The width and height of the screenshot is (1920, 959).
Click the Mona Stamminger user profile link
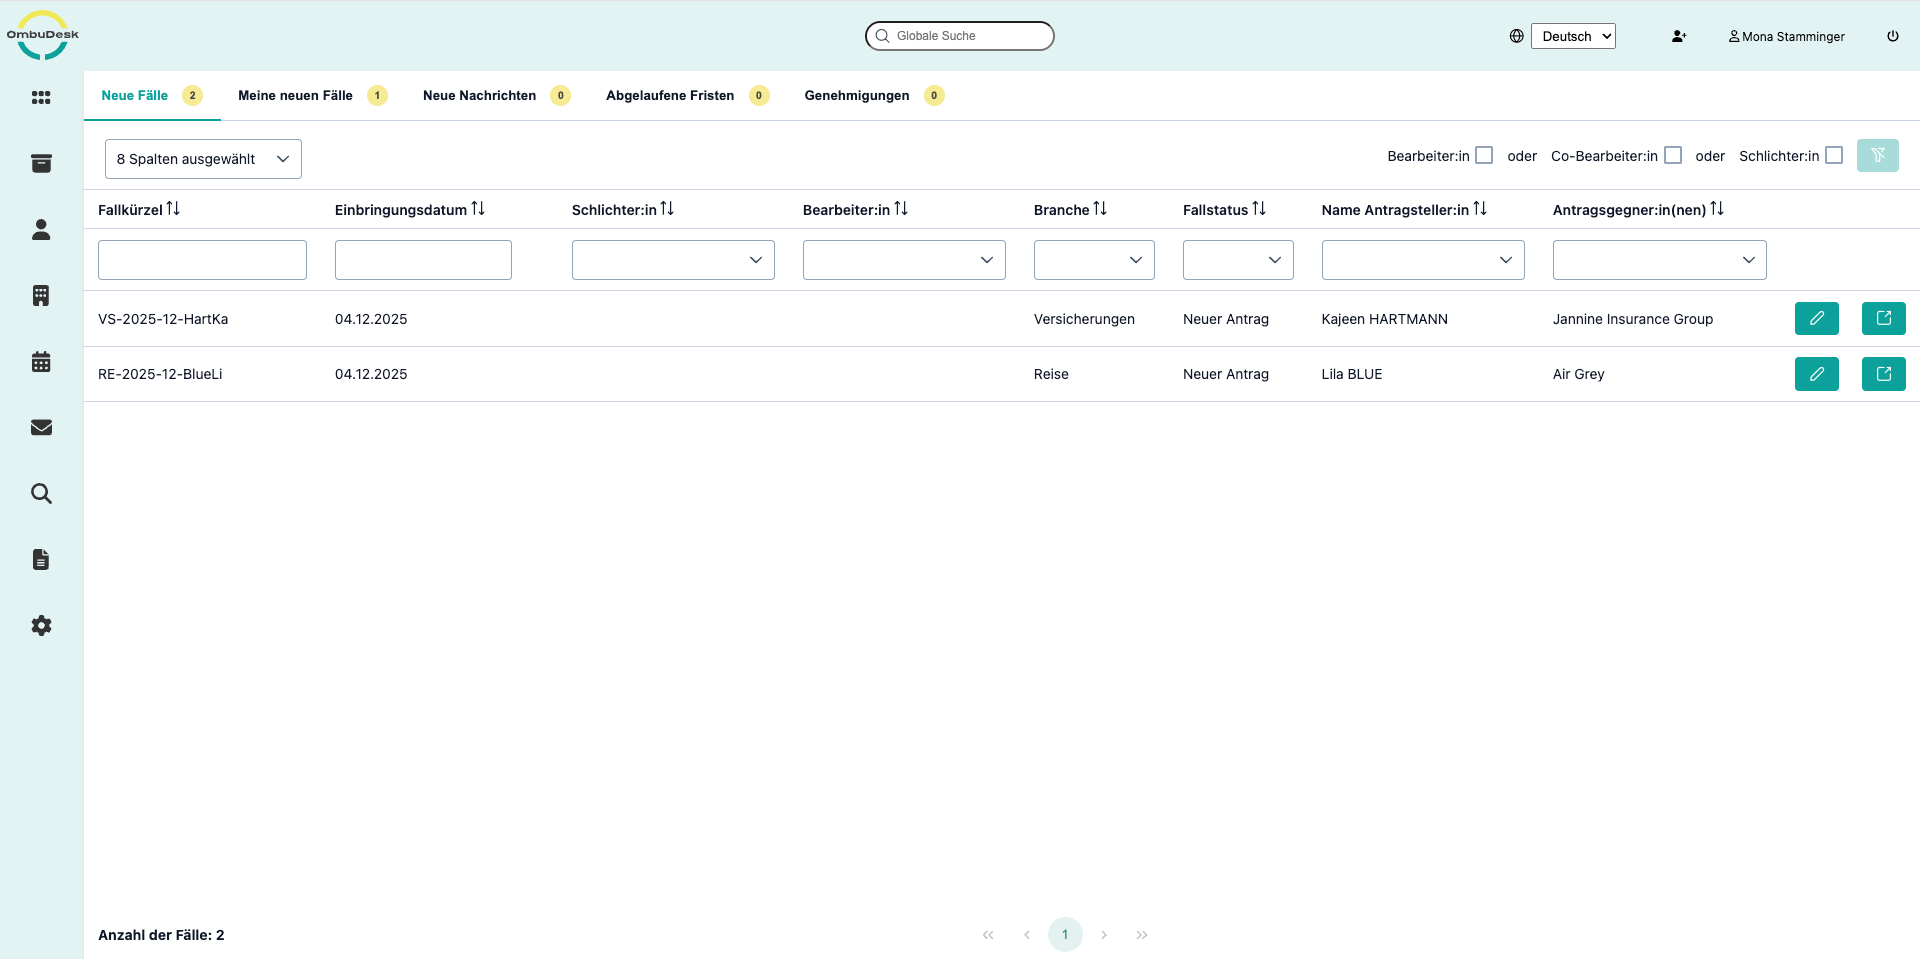click(1787, 36)
